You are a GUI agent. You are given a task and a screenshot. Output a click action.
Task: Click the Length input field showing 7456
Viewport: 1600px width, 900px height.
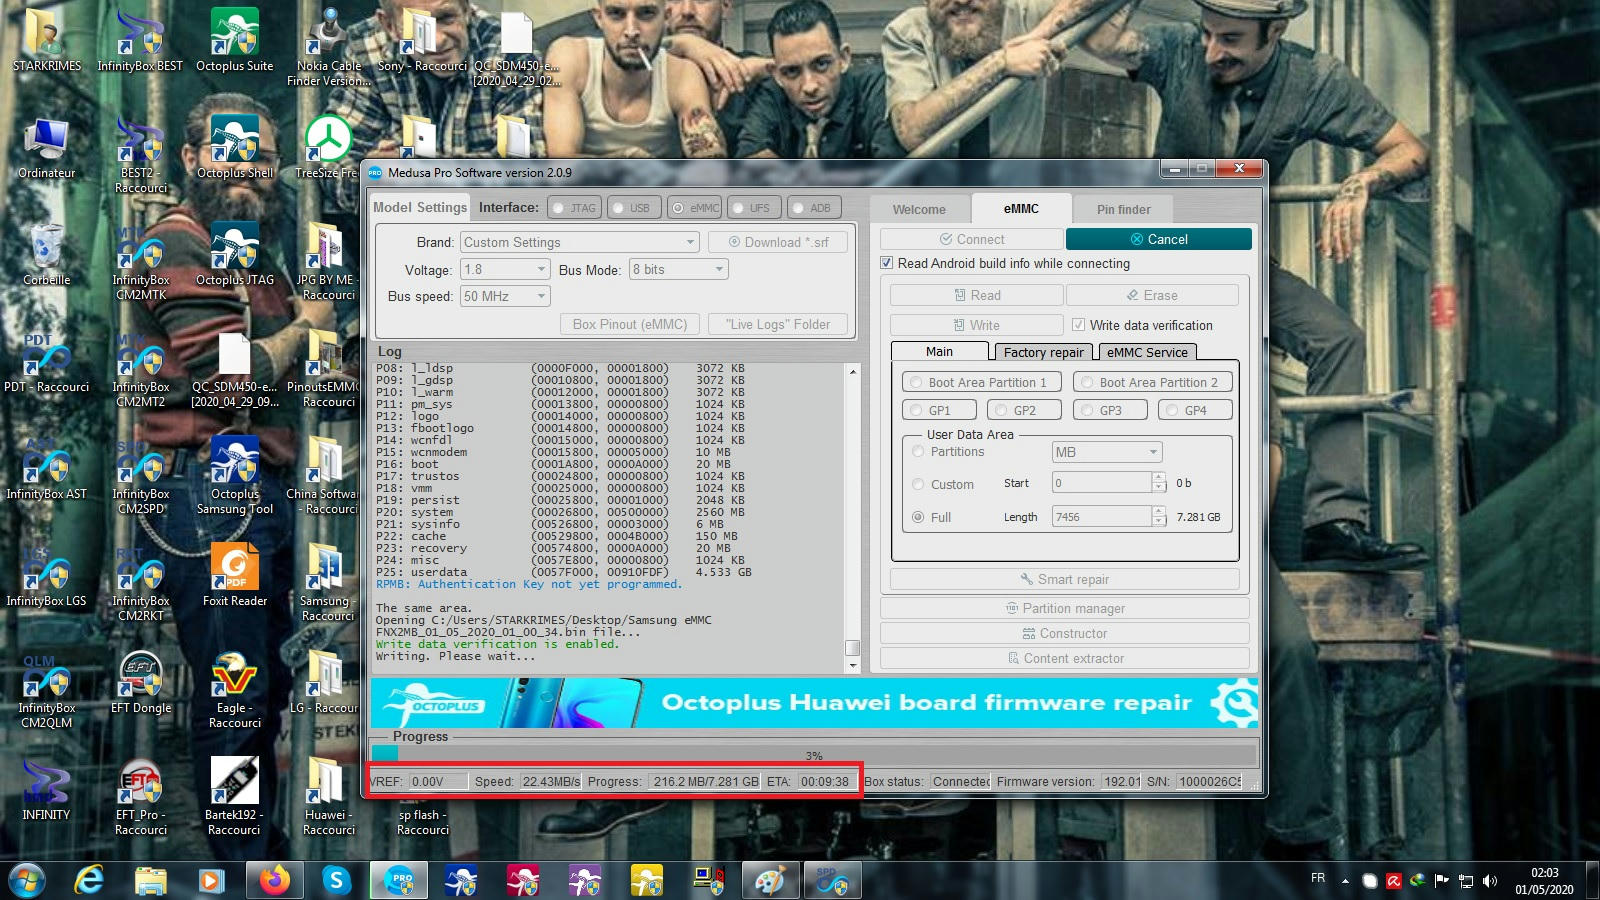[1098, 516]
